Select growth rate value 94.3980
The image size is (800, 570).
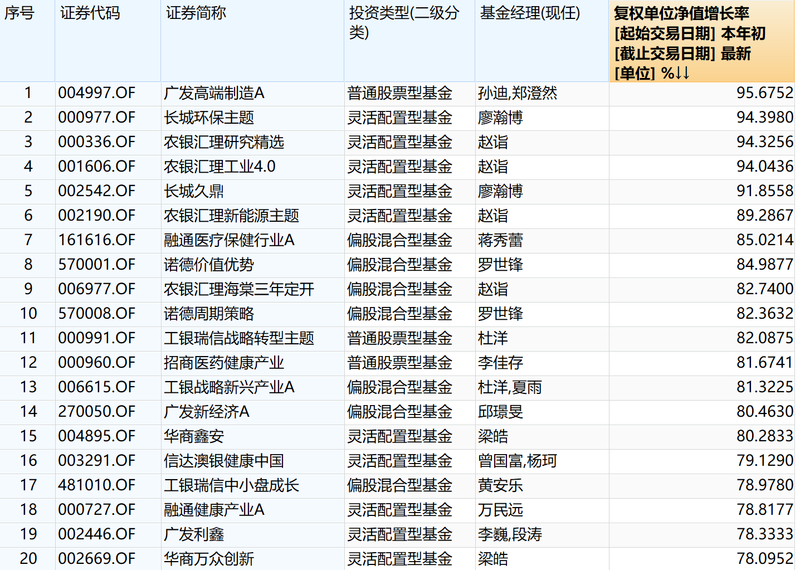pyautogui.click(x=765, y=118)
